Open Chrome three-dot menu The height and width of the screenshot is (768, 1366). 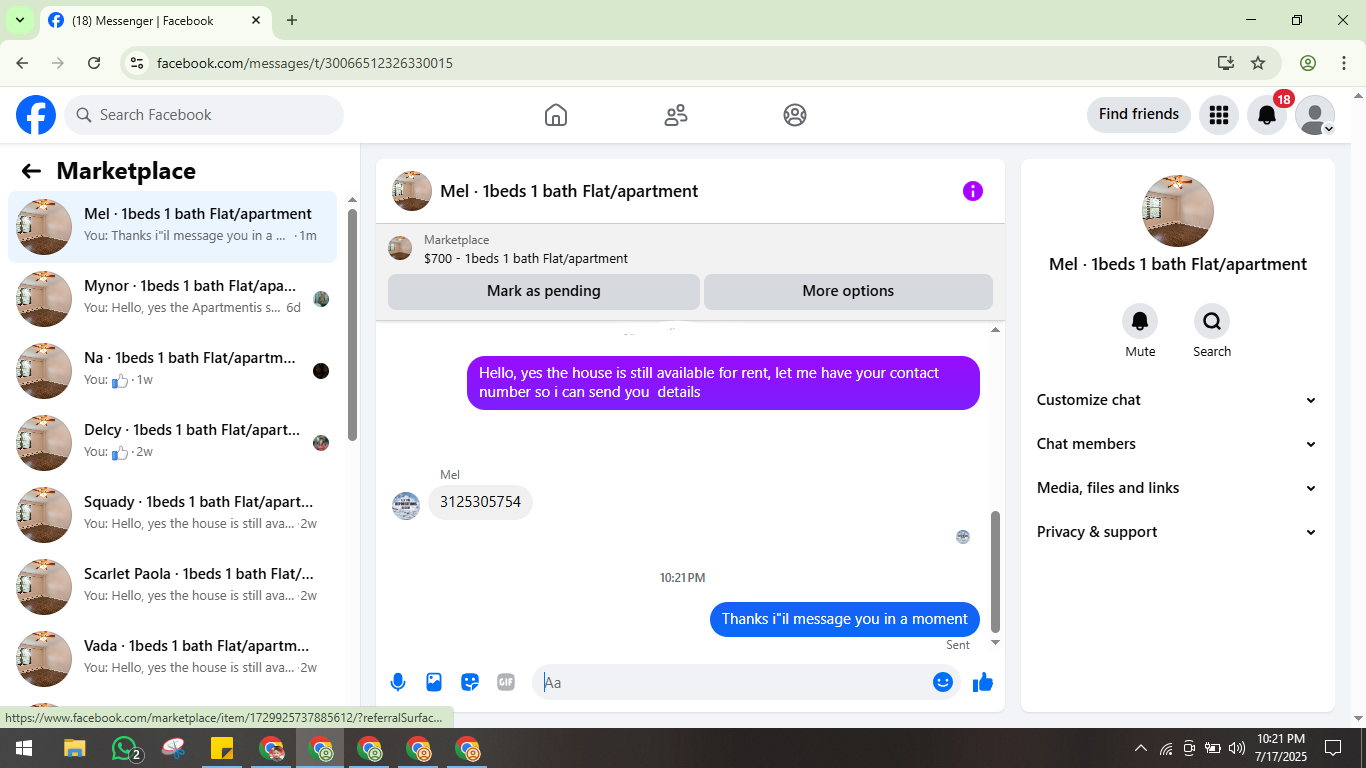click(1344, 63)
